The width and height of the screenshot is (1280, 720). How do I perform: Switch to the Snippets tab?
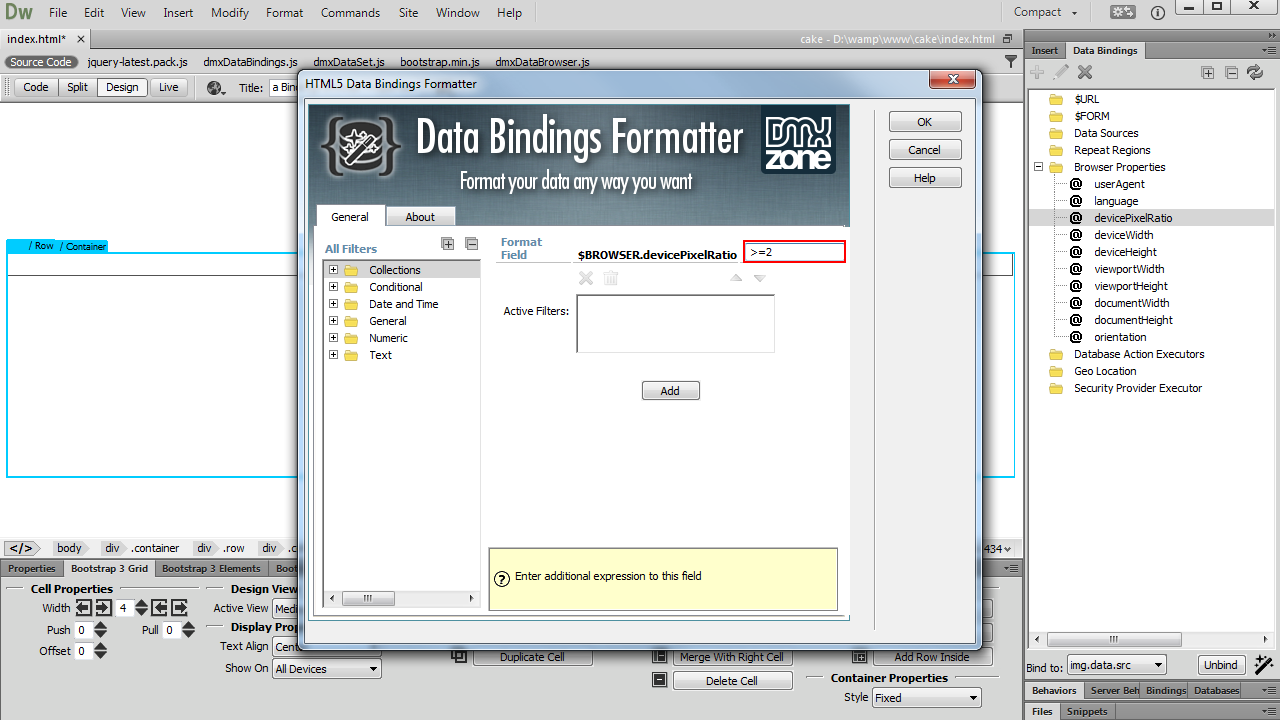[1087, 711]
